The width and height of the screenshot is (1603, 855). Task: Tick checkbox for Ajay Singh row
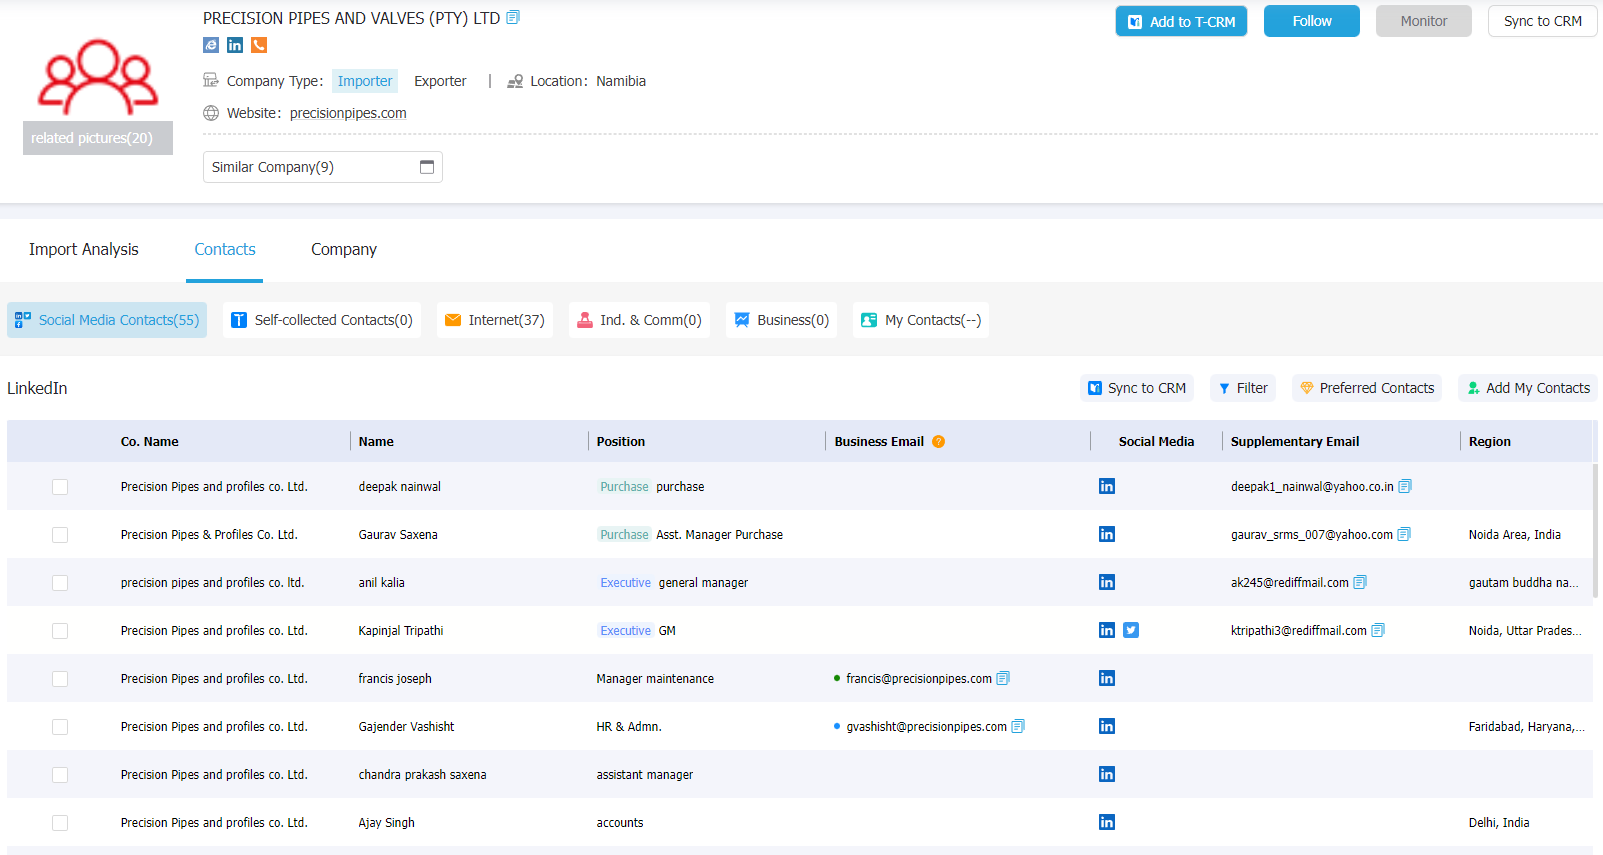coord(60,823)
